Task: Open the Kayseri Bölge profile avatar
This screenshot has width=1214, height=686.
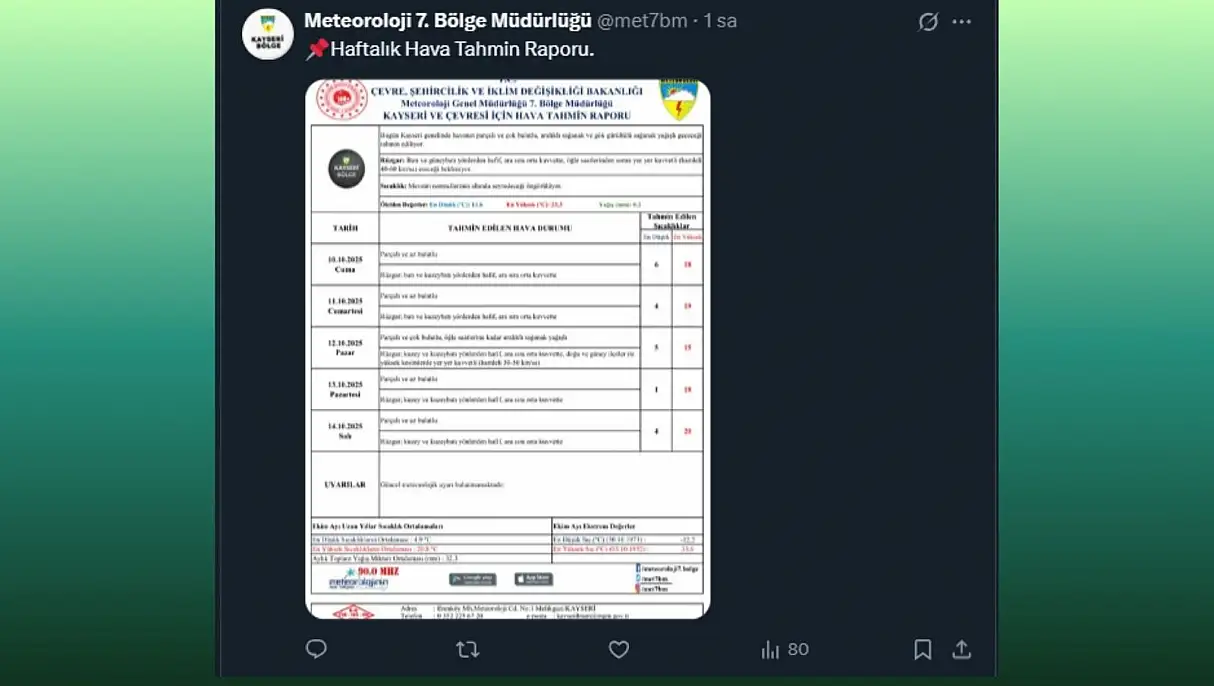Action: coord(268,34)
